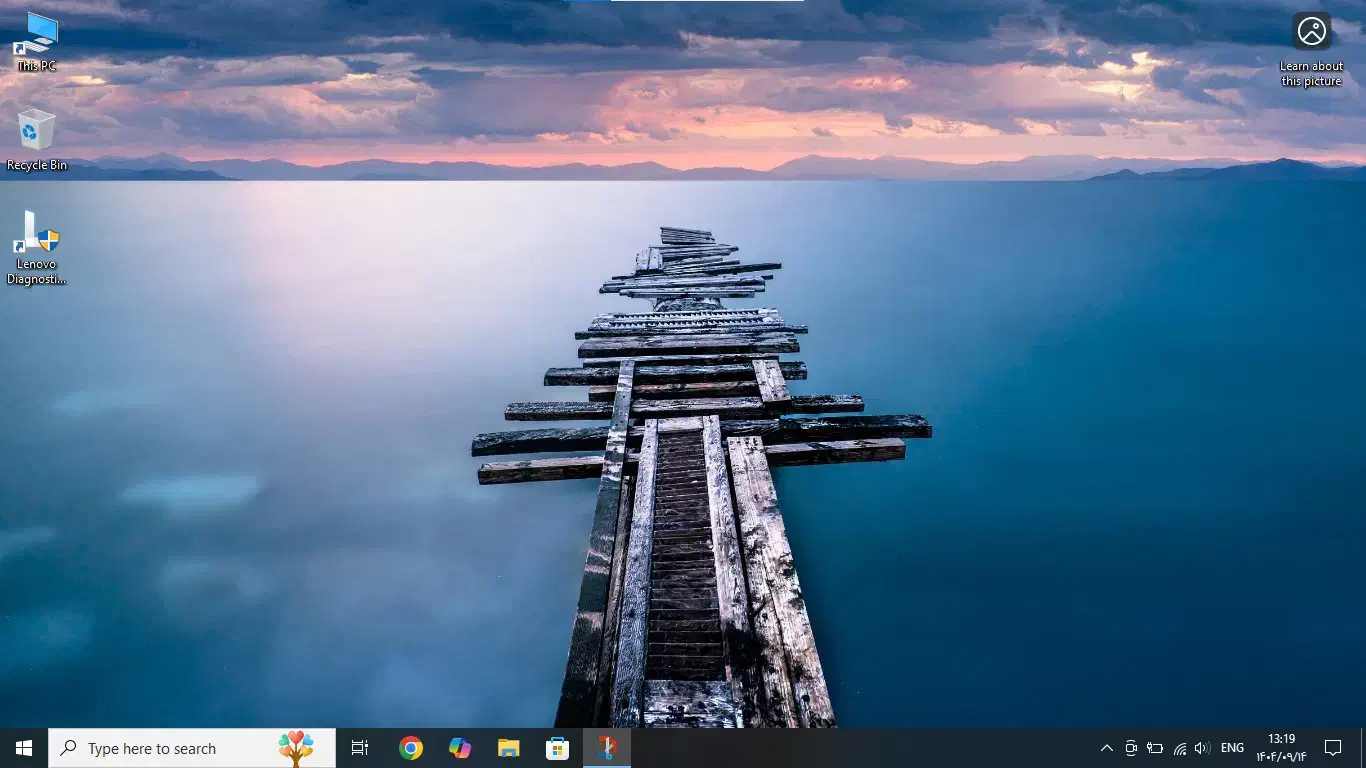Launch Microsoft Copilot from the taskbar

pyautogui.click(x=459, y=747)
